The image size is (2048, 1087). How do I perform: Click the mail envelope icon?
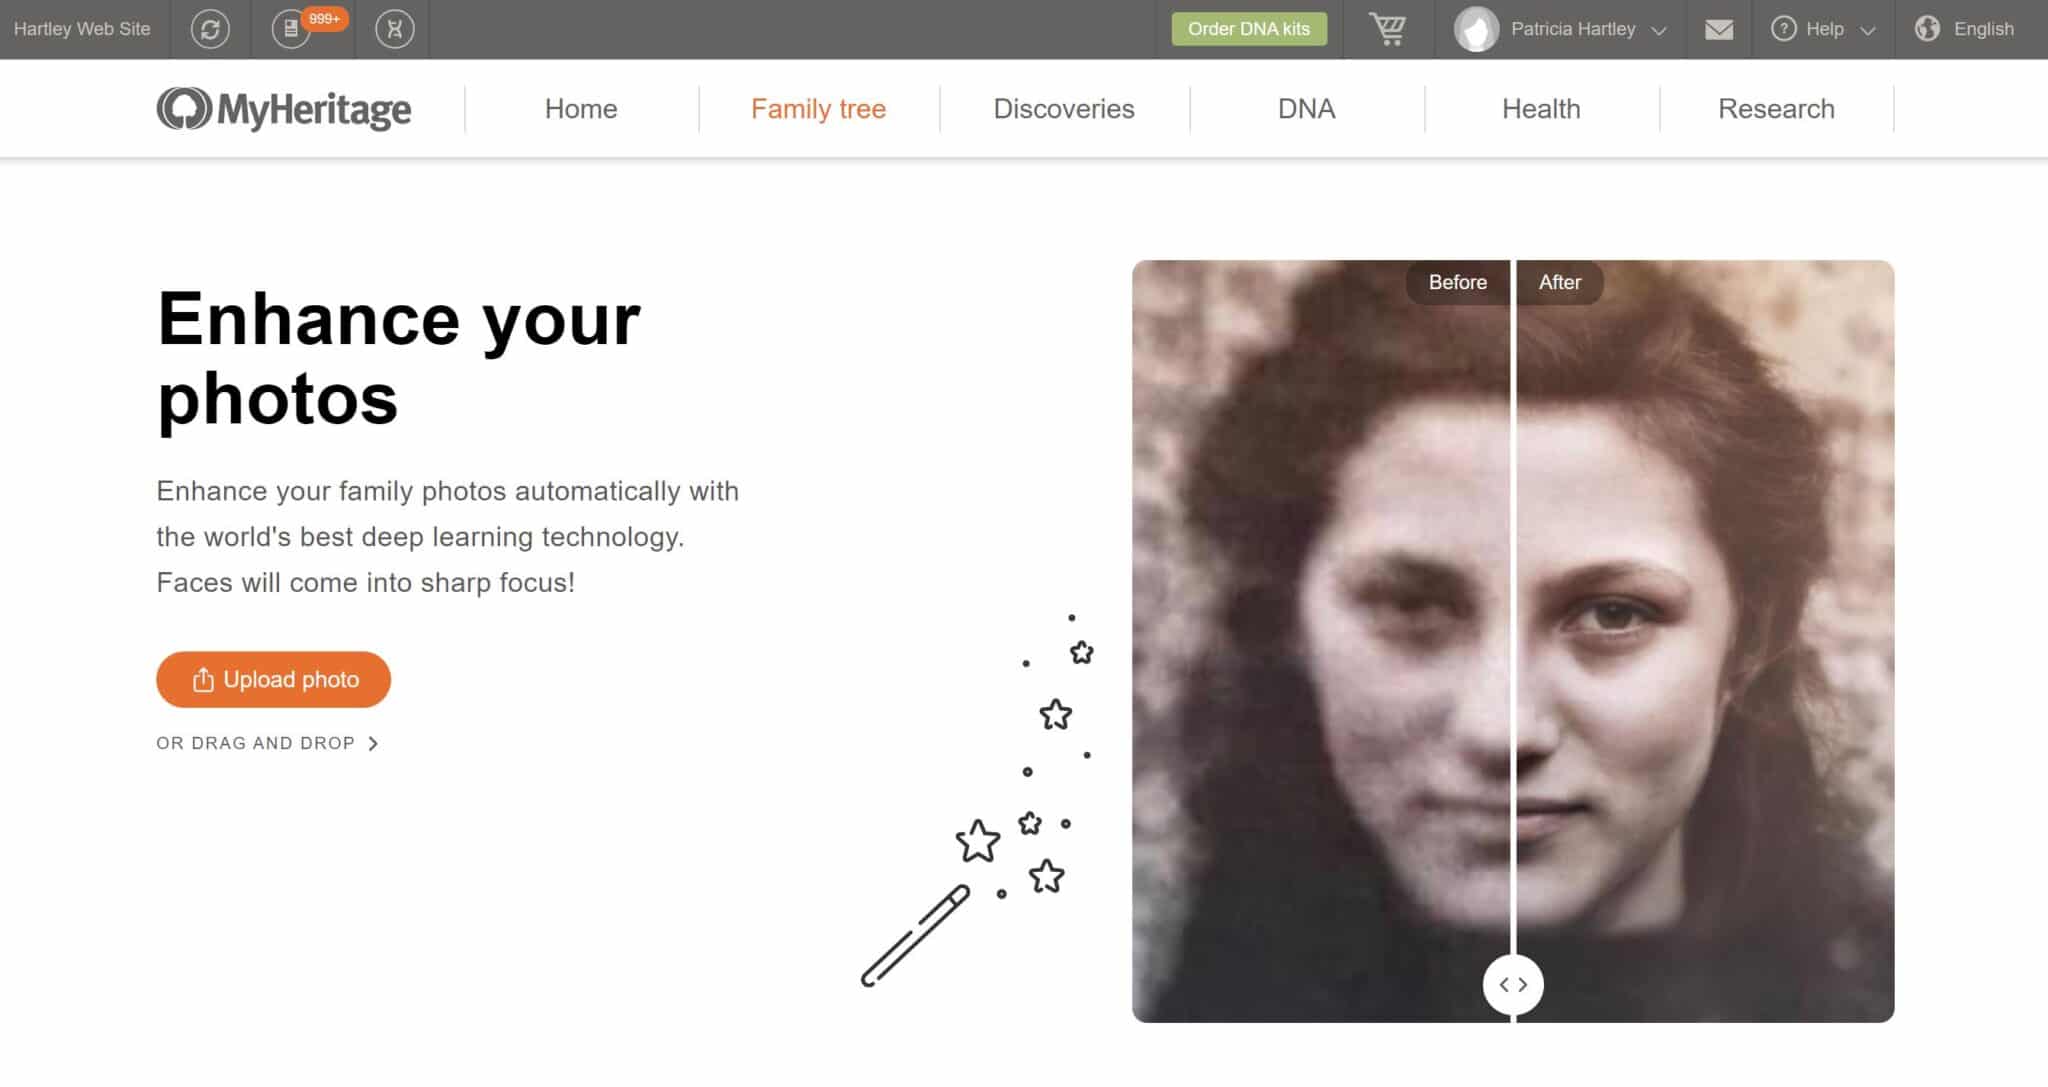(1720, 28)
